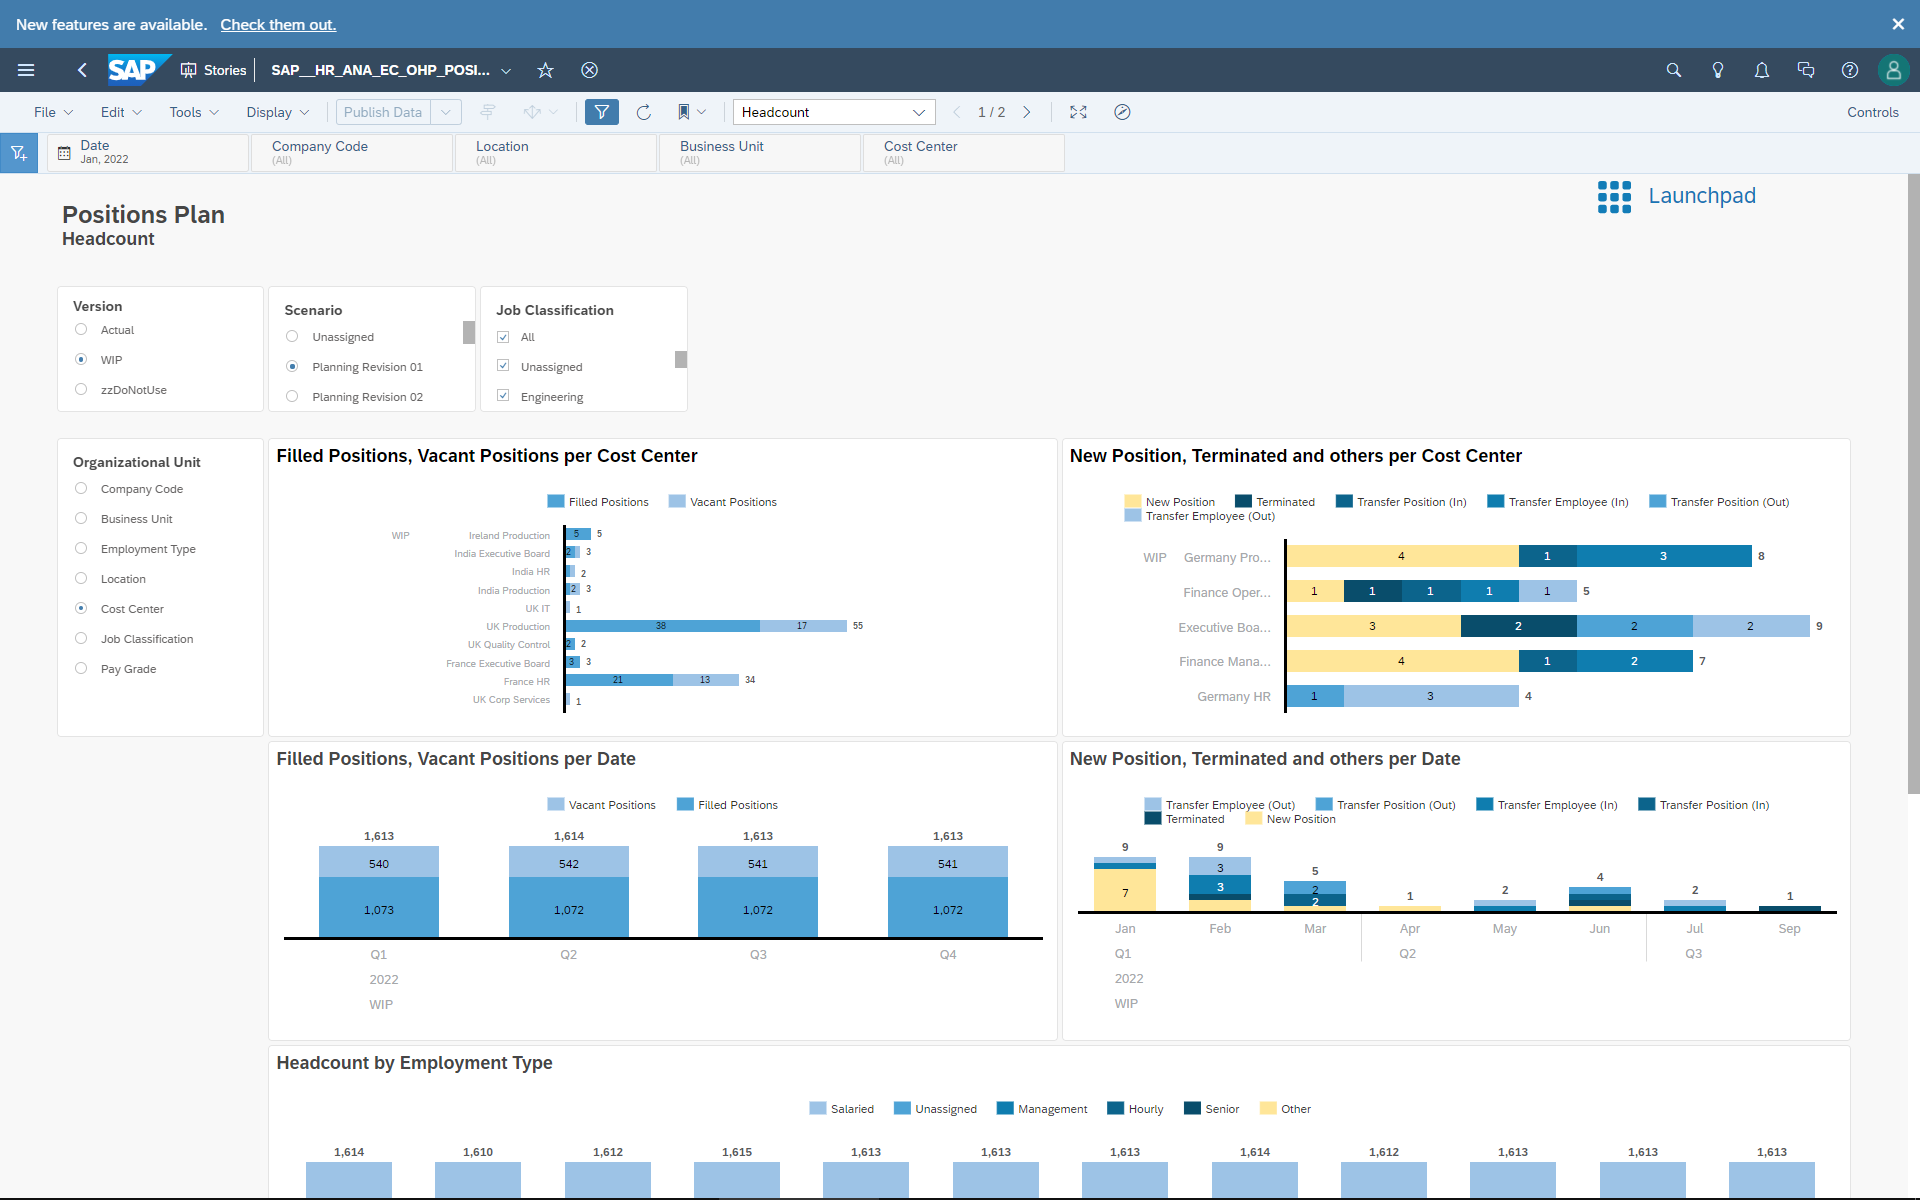Expand the Publish Data dropdown arrow

(446, 112)
